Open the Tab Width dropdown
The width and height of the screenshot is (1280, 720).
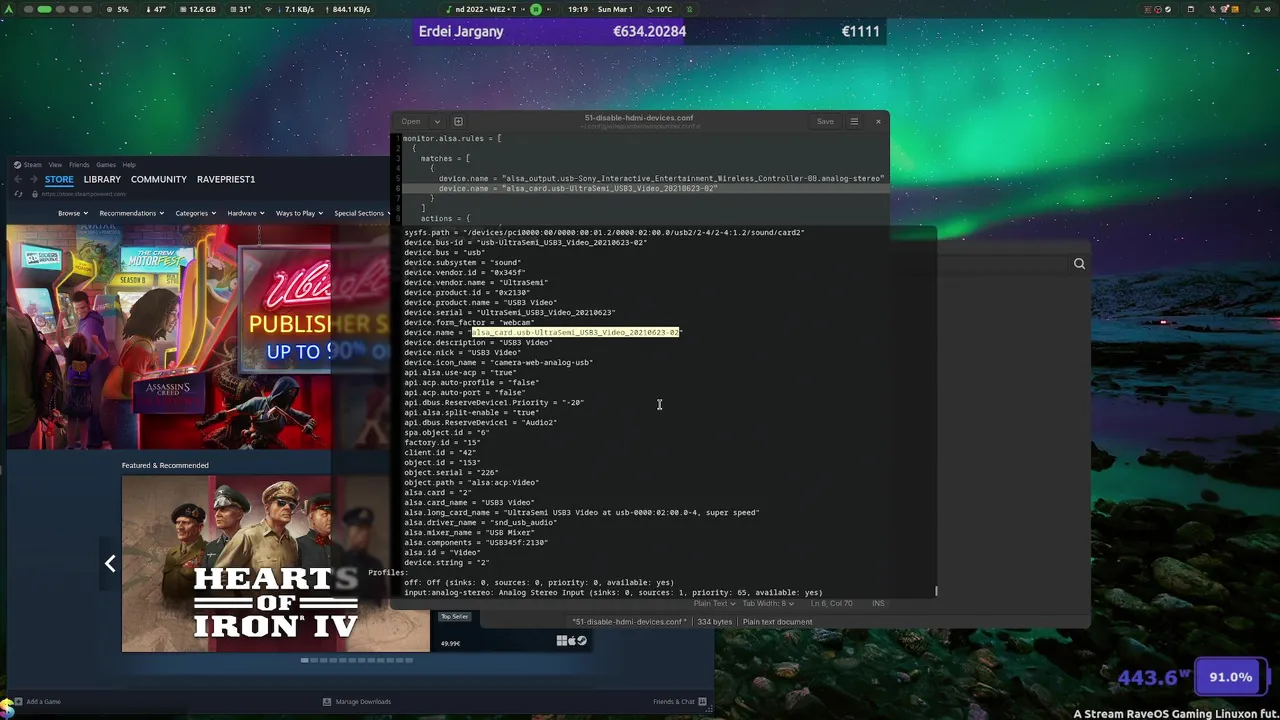768,603
